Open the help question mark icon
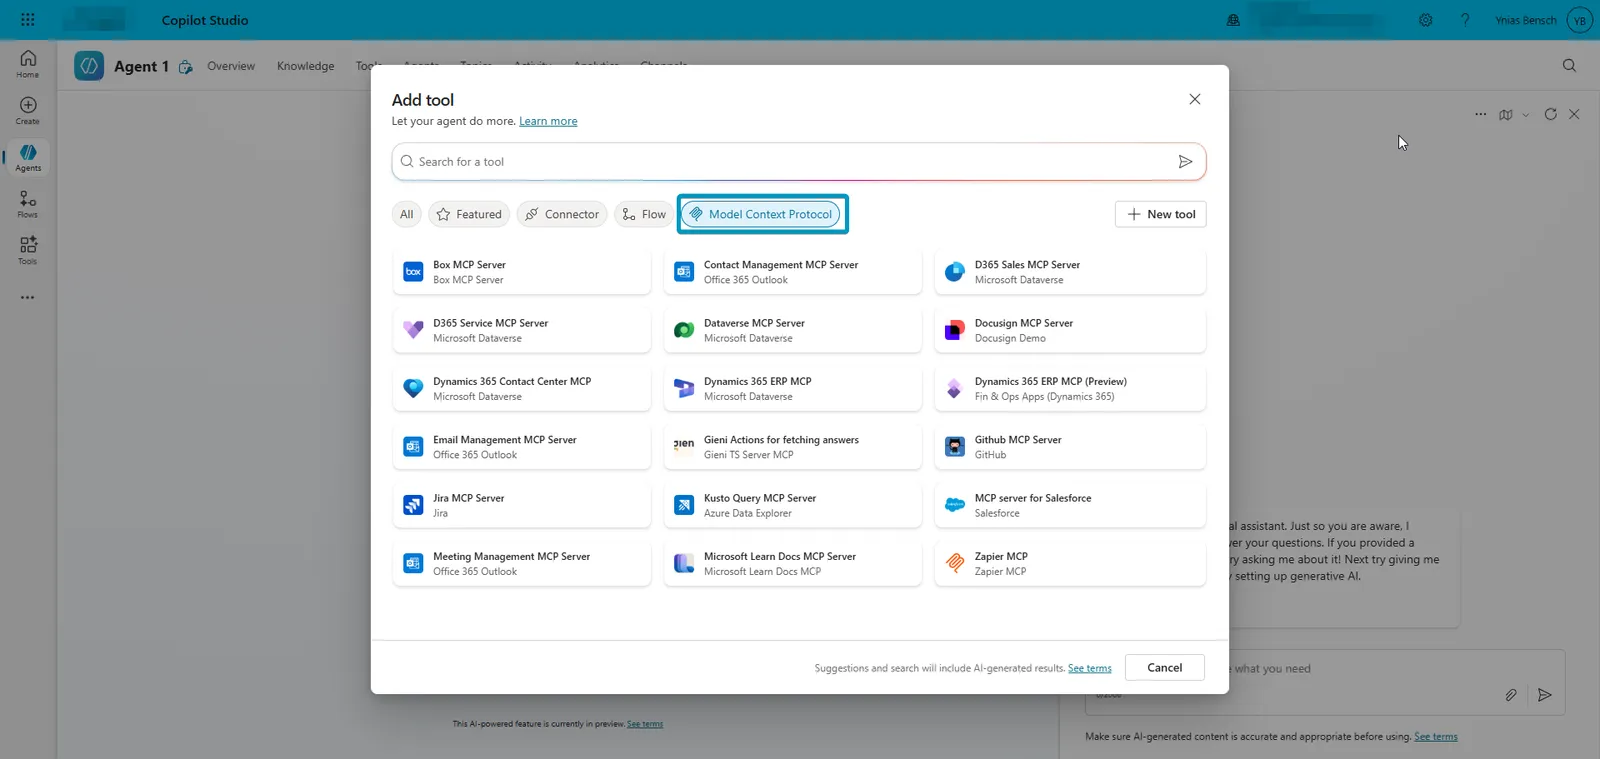Screen dimensions: 1600x759 (x=1465, y=20)
